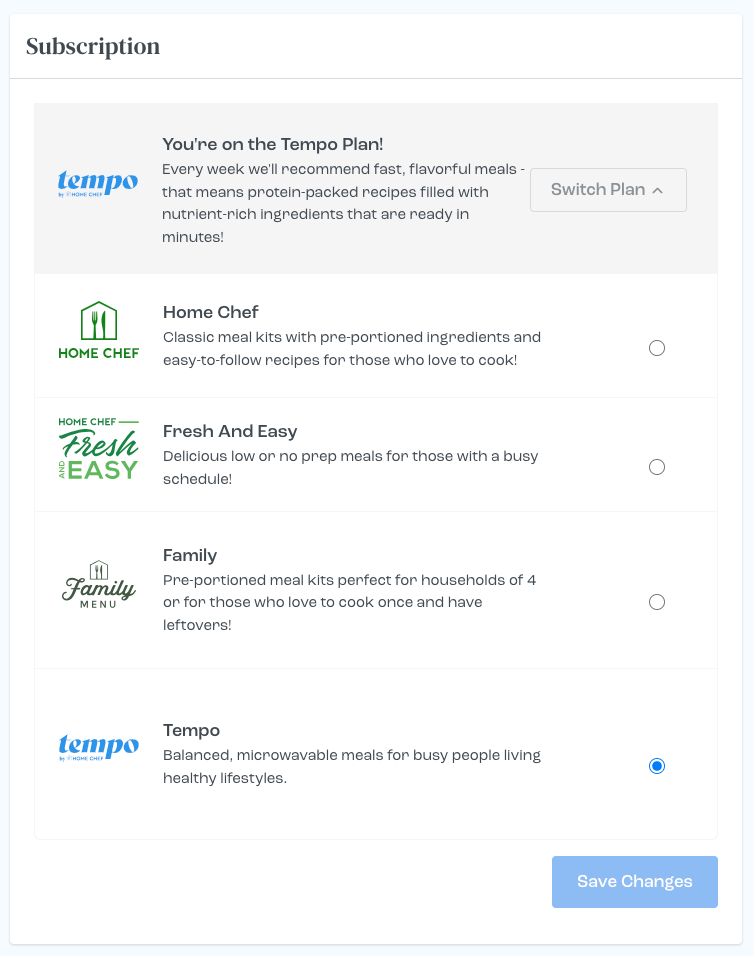Click the Fresh And Easy logo
Viewport: 754px width, 956px height.
[97, 448]
